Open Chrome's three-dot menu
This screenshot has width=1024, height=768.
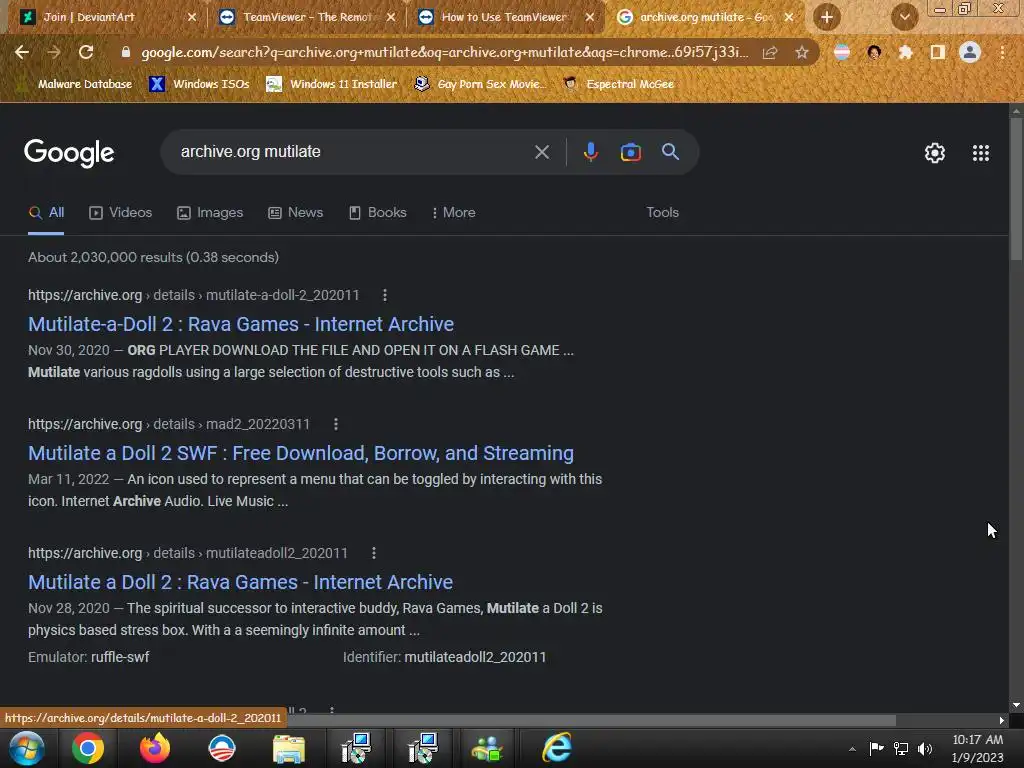(1002, 52)
